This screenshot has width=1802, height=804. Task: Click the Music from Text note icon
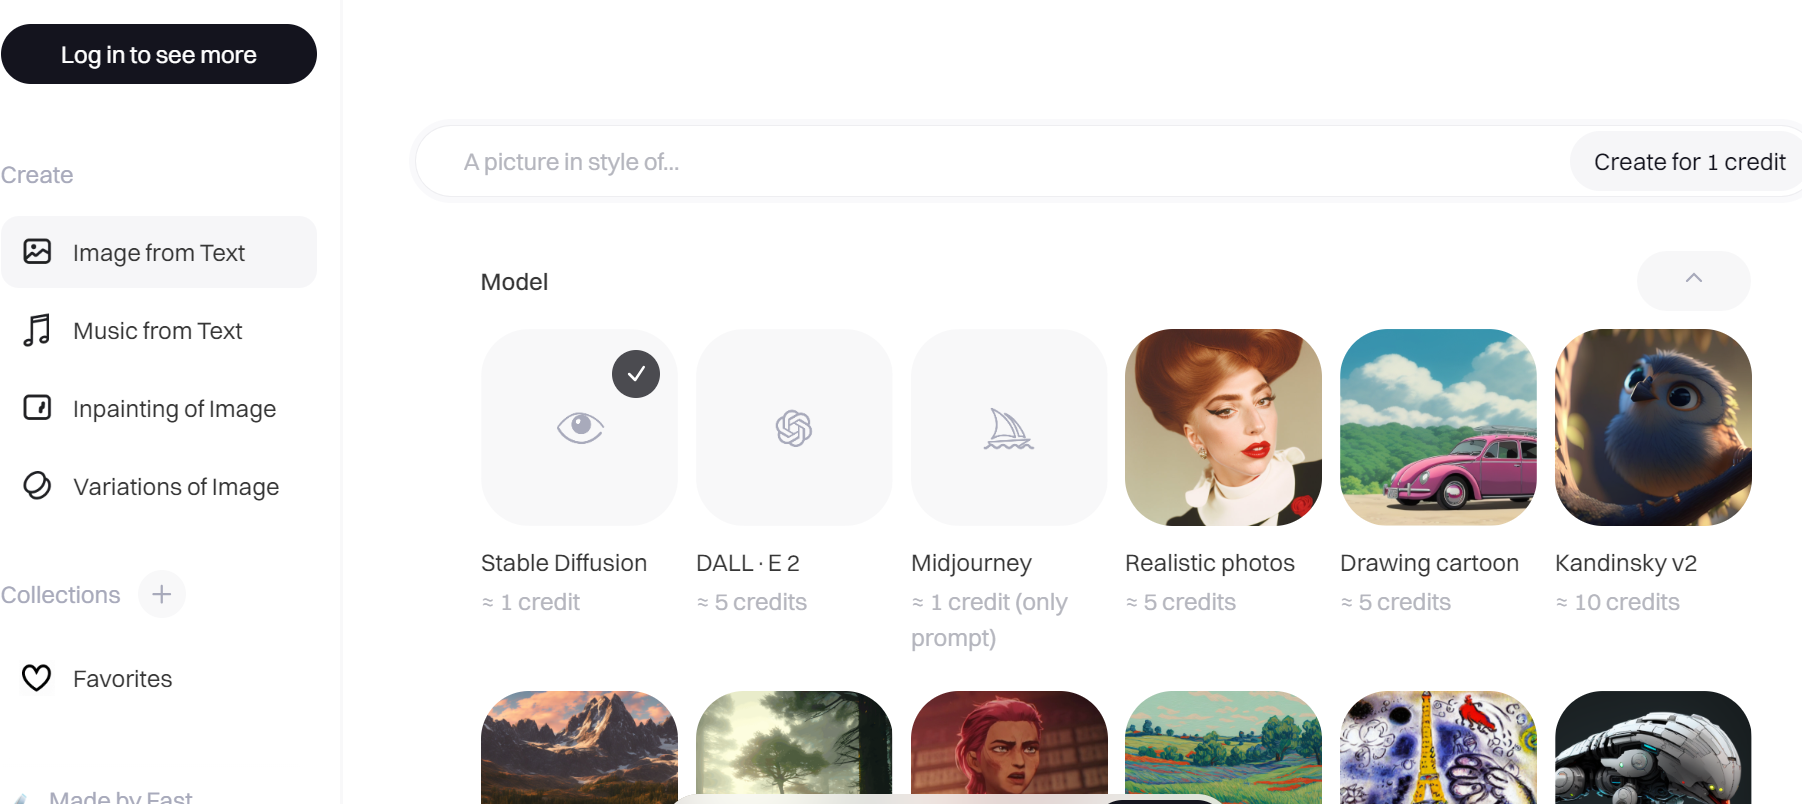37,330
